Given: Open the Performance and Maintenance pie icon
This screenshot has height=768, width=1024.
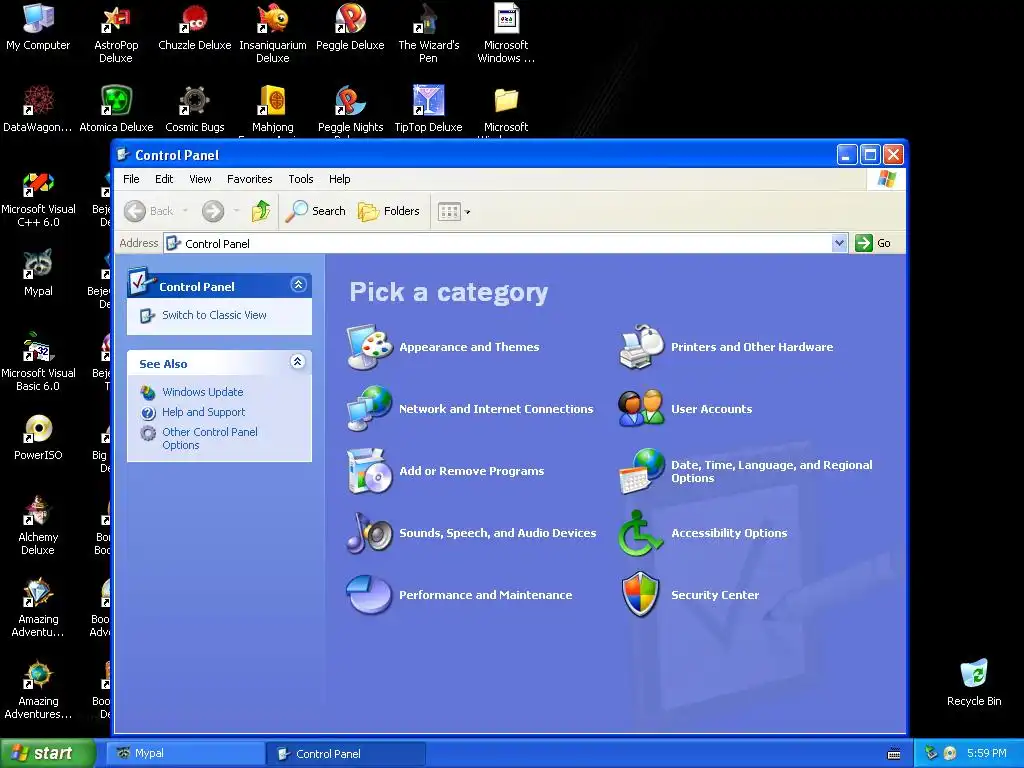Looking at the screenshot, I should [370, 594].
